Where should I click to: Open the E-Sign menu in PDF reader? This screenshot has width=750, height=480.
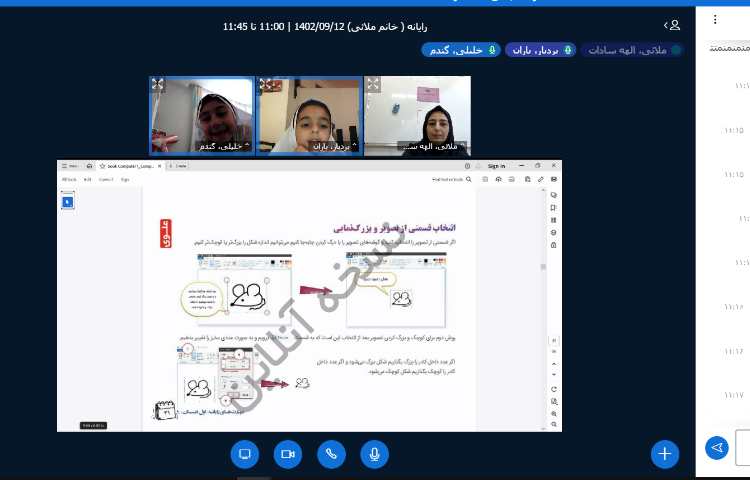[x=125, y=179]
